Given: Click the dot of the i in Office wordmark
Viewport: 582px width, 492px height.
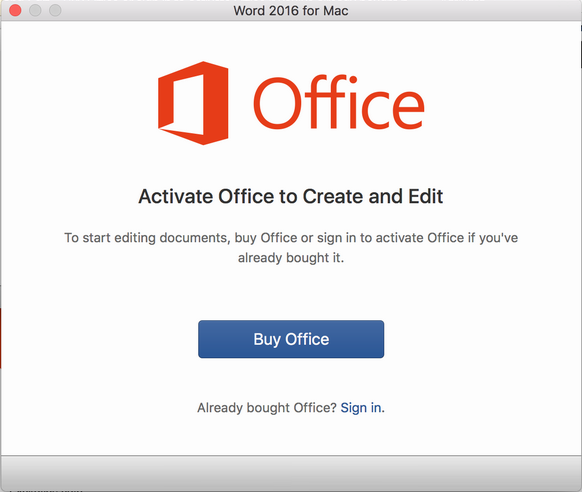Looking at the screenshot, I should tap(353, 79).
